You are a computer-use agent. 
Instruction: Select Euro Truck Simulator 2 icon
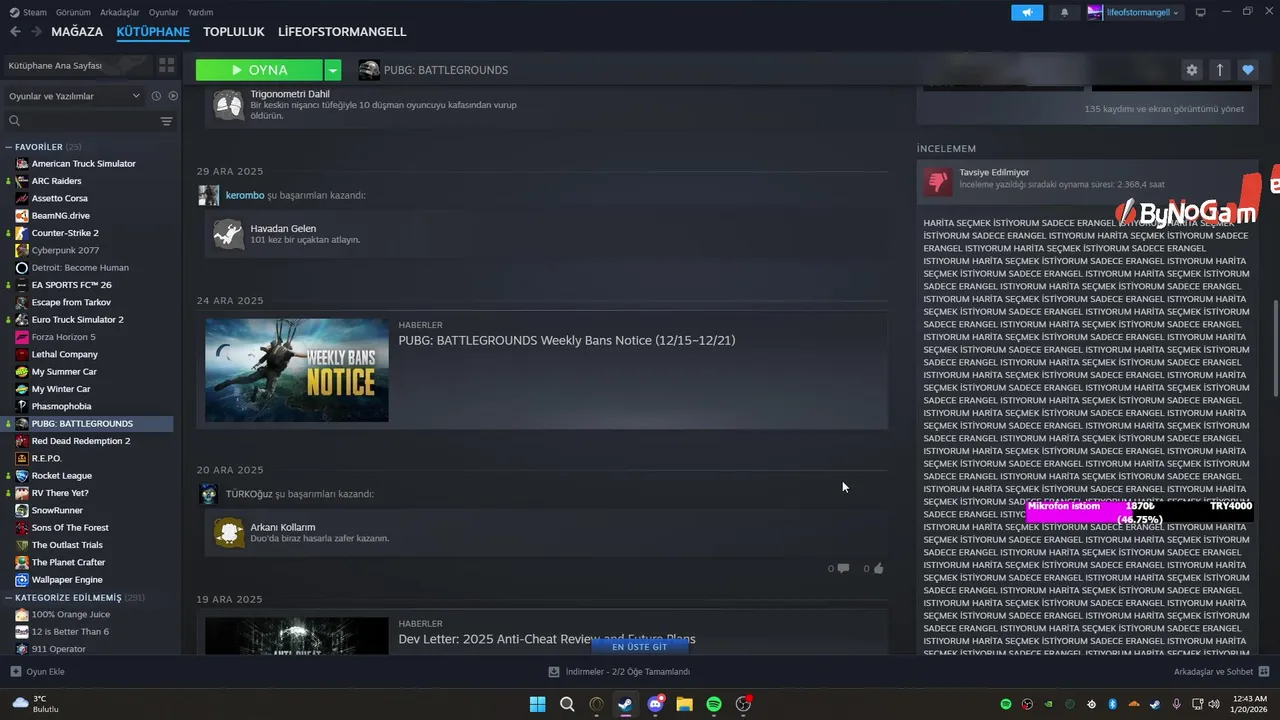(22, 319)
